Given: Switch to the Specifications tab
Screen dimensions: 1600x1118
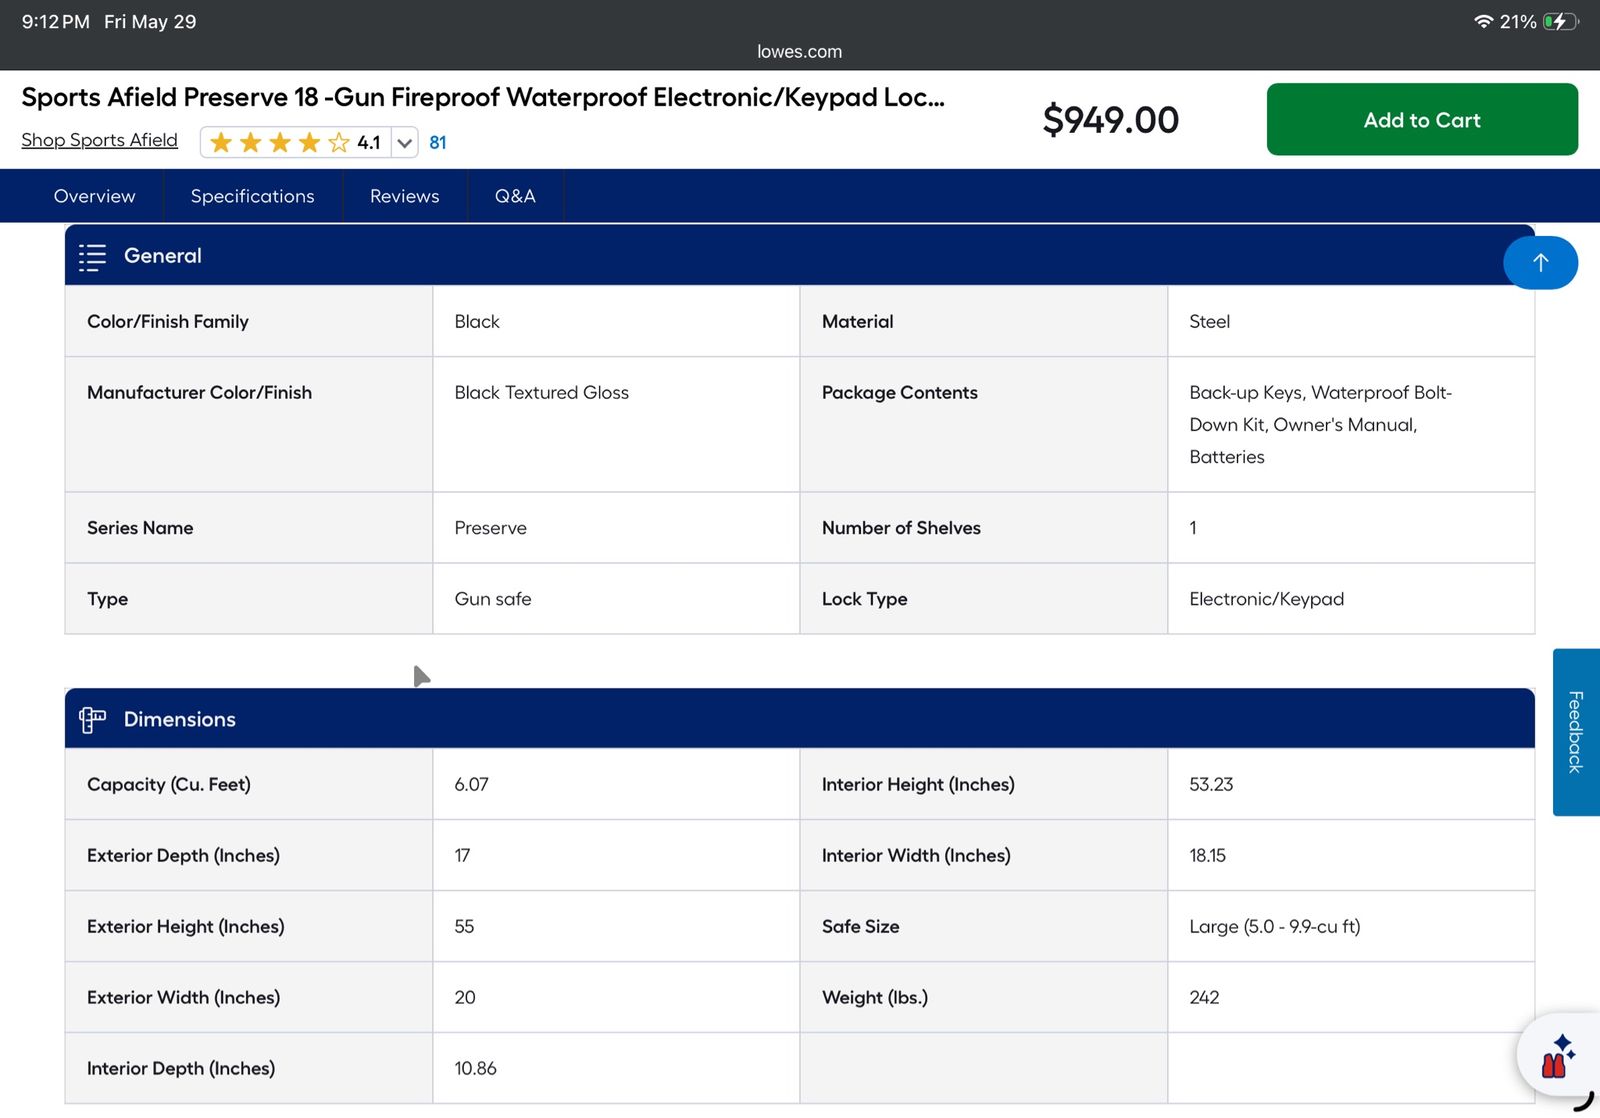Looking at the screenshot, I should pos(253,196).
